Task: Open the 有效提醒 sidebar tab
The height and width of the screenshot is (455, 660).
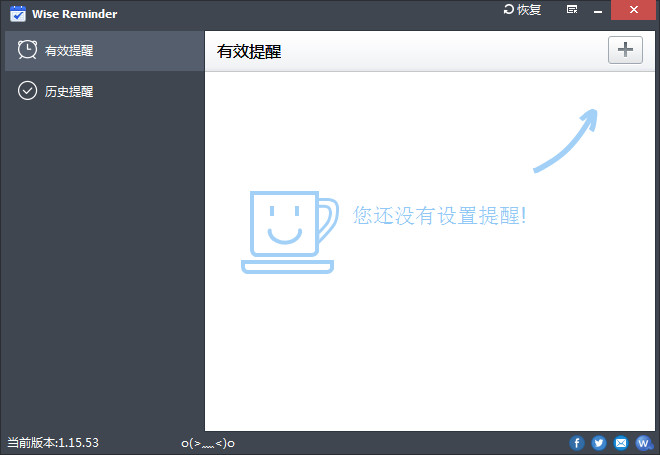Action: tap(104, 51)
